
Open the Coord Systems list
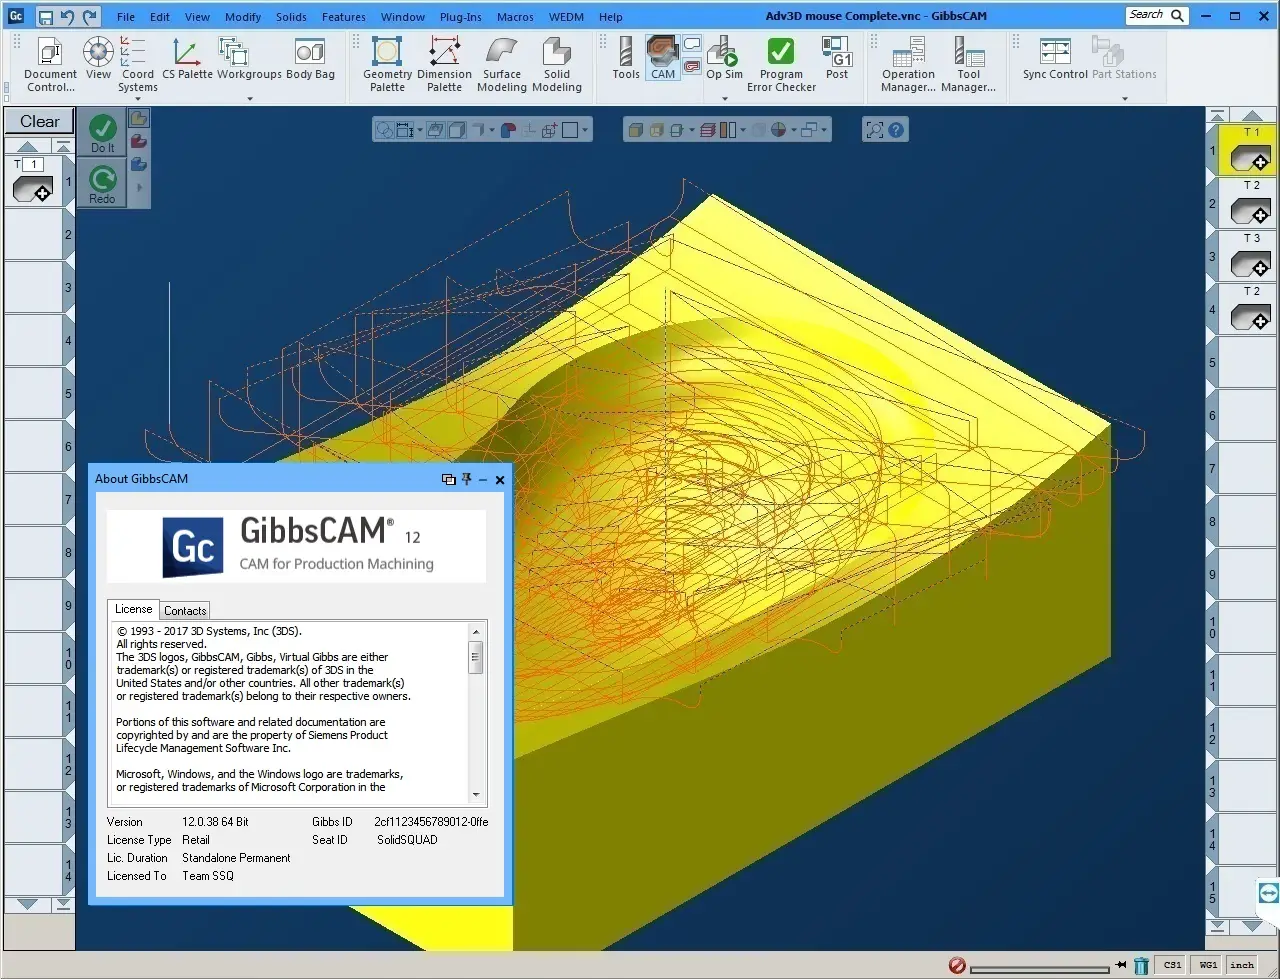click(x=137, y=64)
